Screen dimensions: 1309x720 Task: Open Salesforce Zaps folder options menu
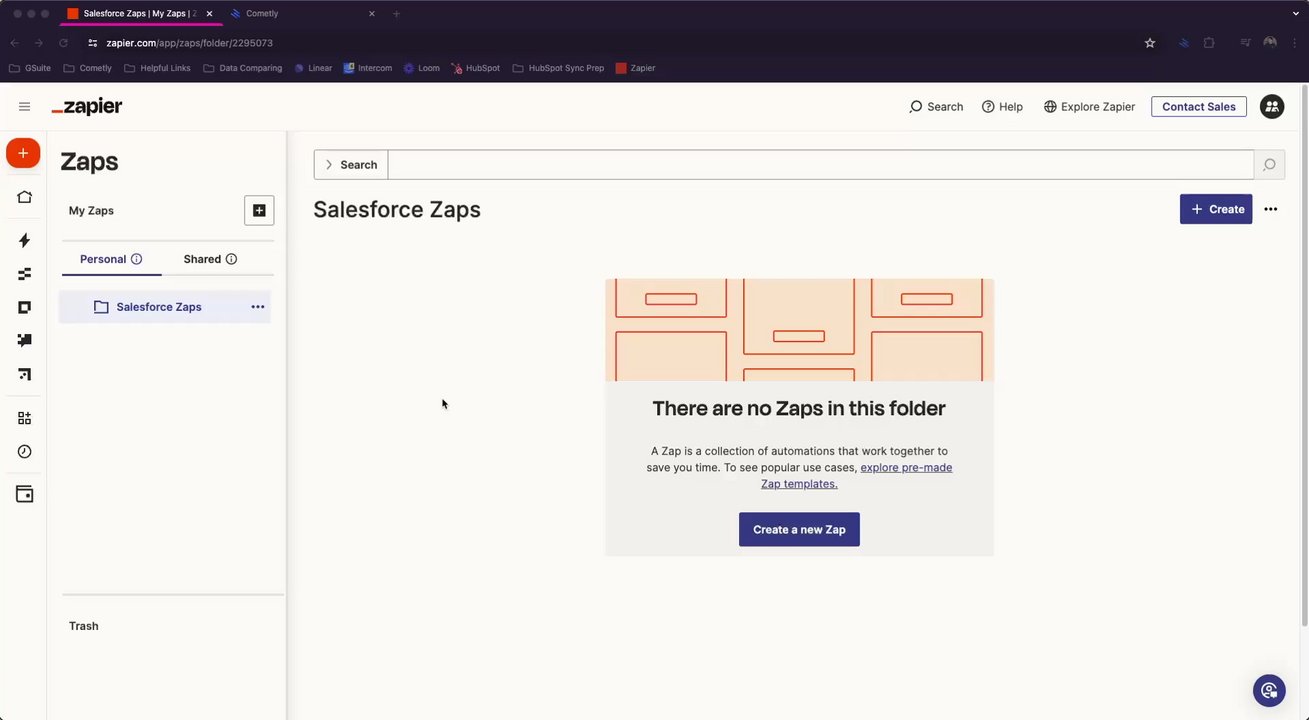click(x=258, y=307)
